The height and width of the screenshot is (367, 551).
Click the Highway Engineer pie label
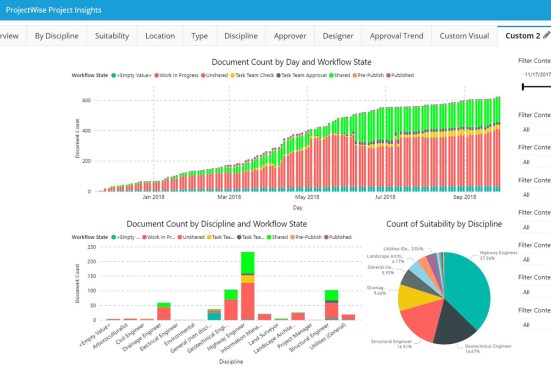[x=498, y=255]
